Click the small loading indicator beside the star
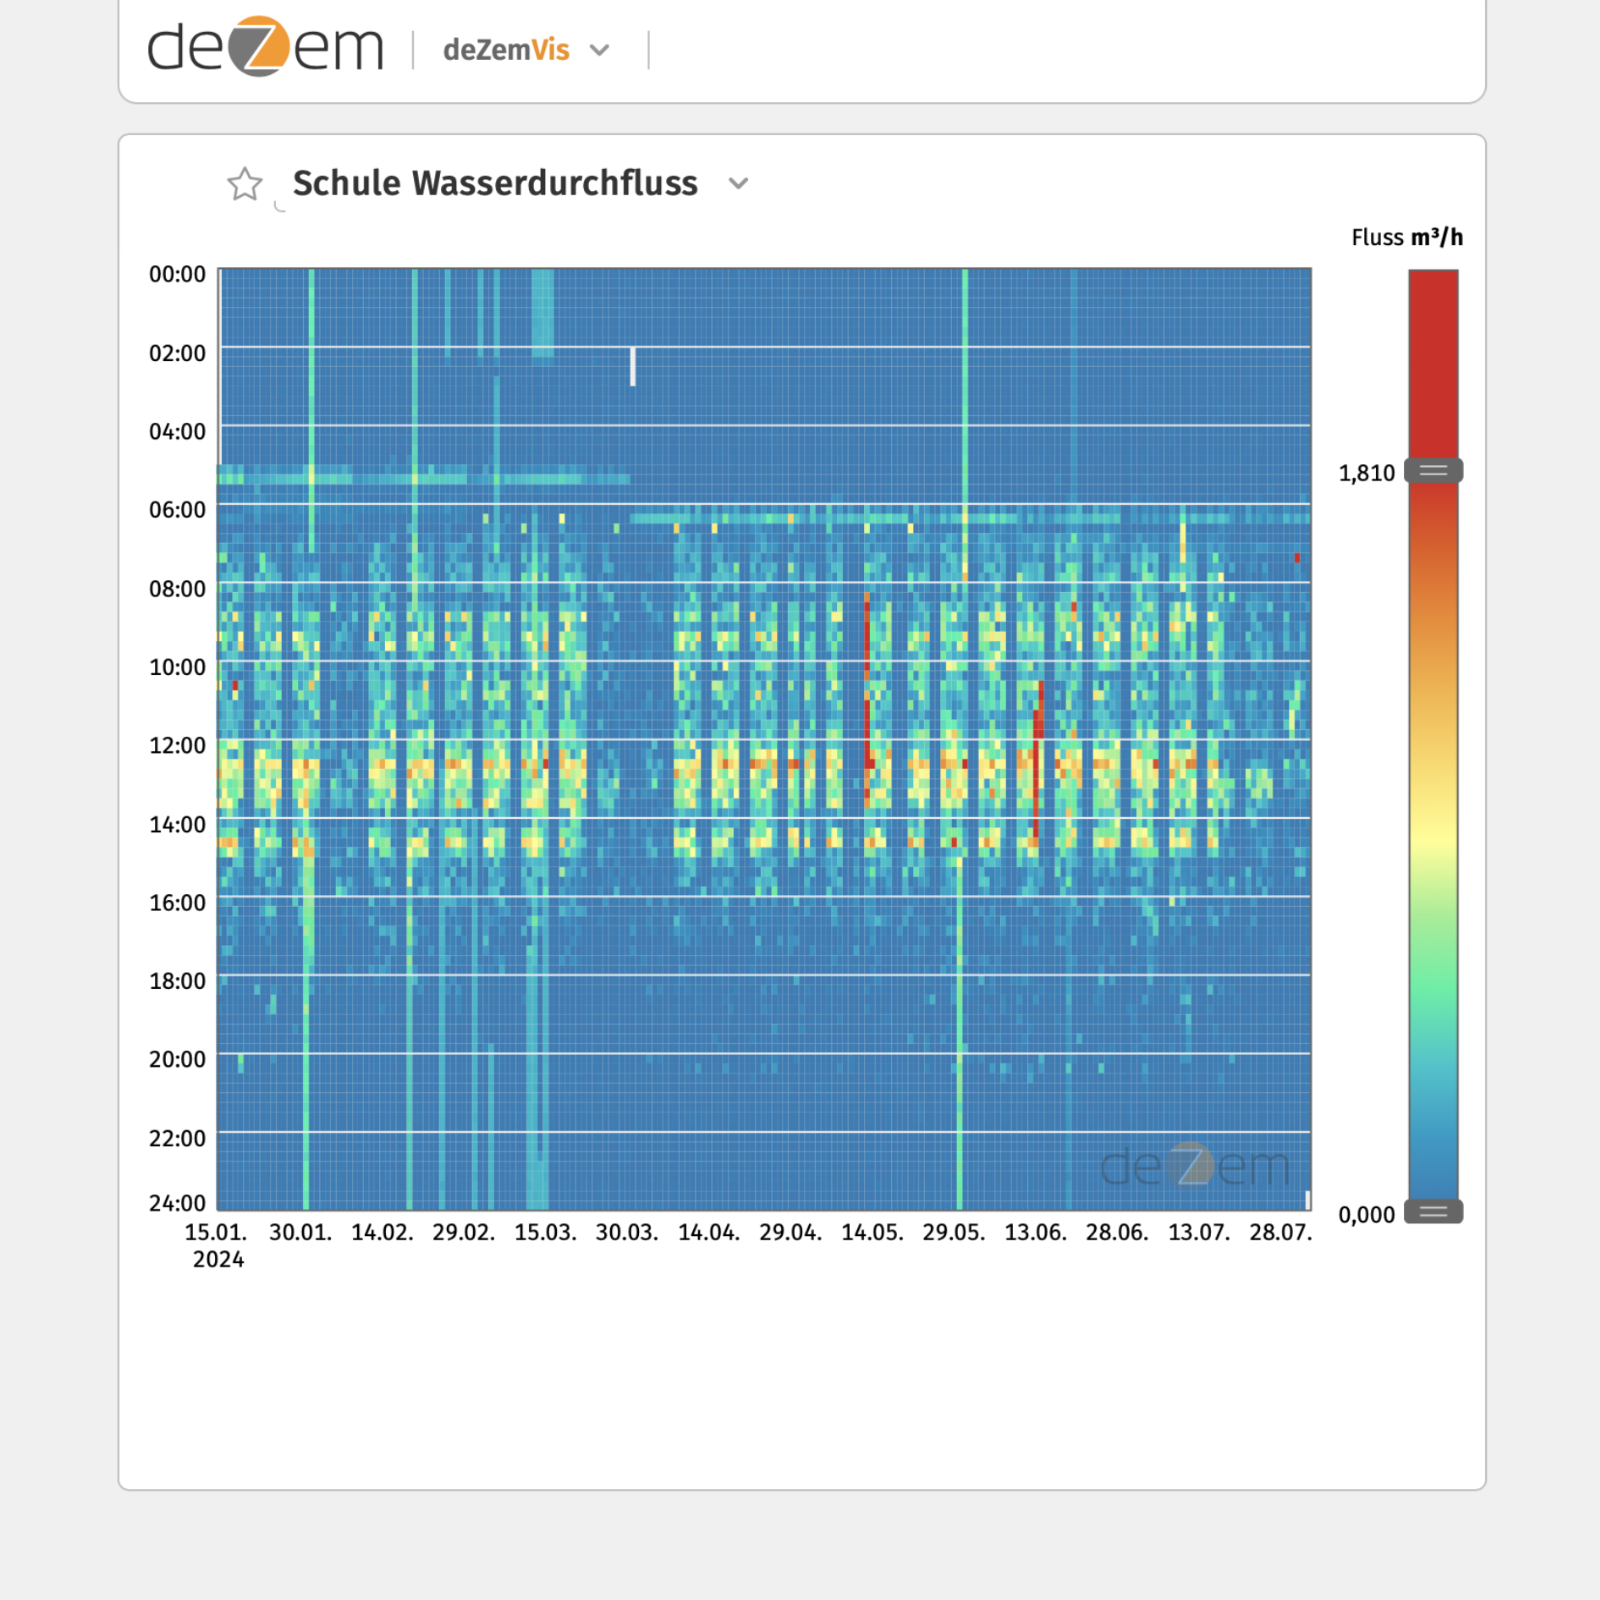 280,207
